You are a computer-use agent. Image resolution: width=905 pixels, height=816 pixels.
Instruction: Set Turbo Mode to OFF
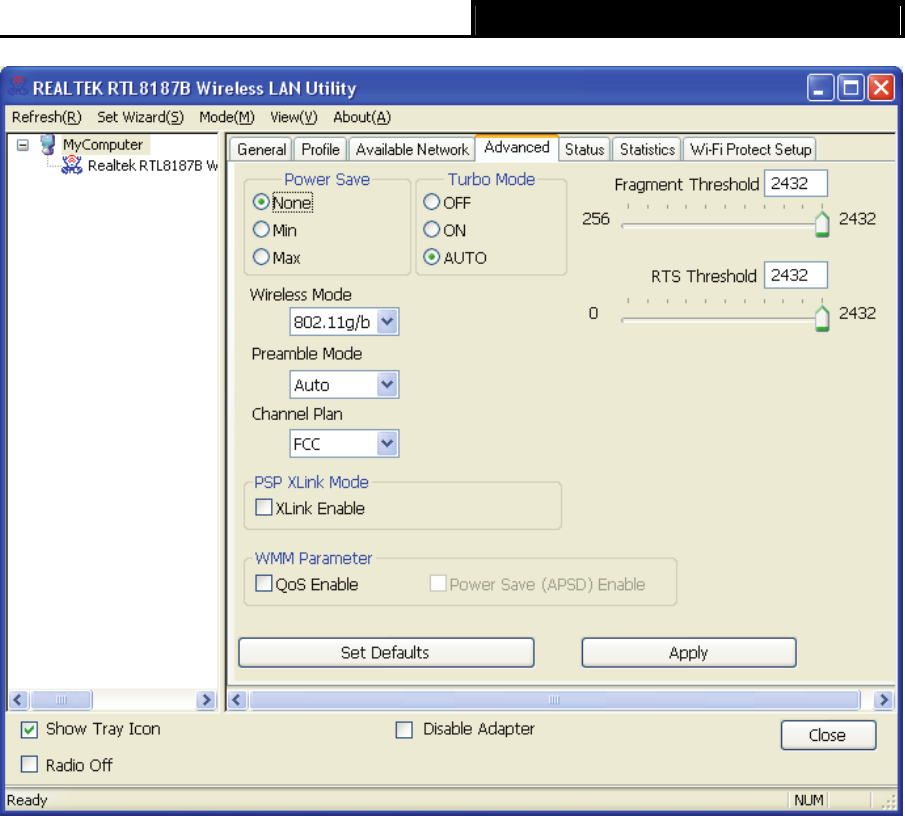[431, 202]
